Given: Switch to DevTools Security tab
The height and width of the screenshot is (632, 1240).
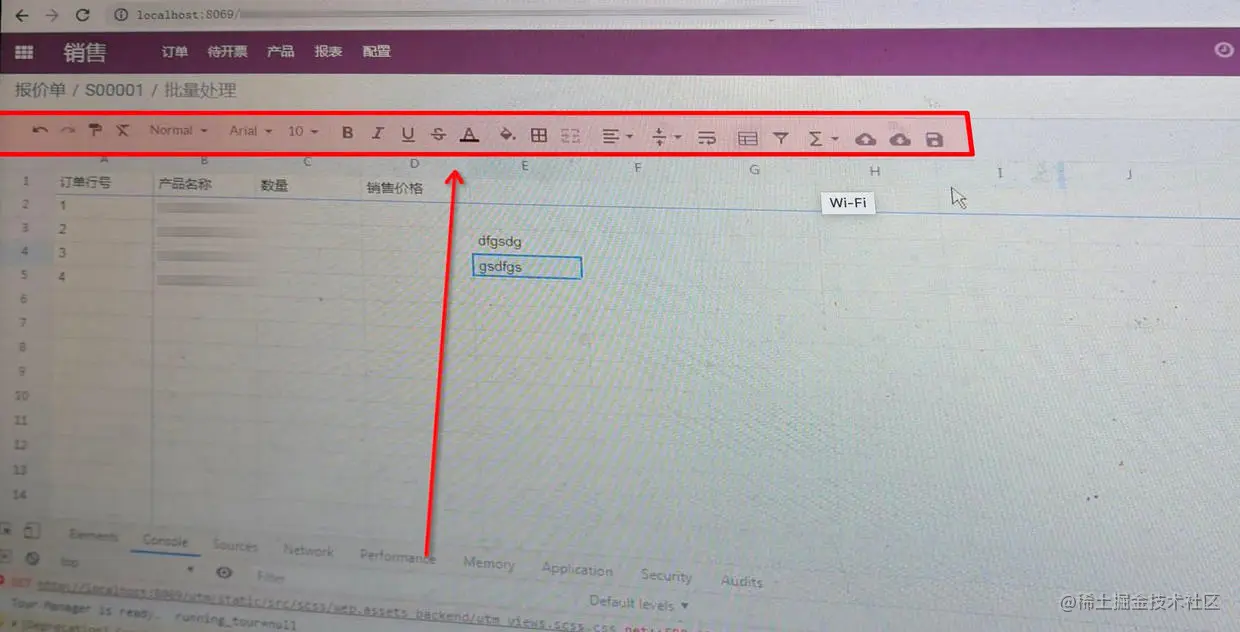Looking at the screenshot, I should click(x=666, y=575).
